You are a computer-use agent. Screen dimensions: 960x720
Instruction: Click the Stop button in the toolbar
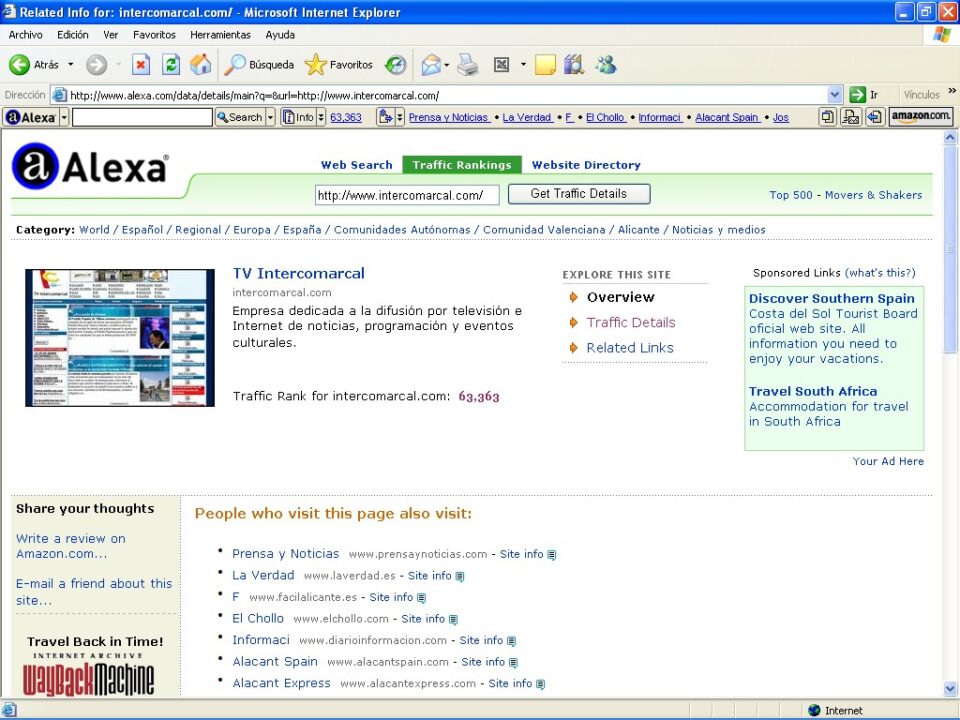point(141,65)
